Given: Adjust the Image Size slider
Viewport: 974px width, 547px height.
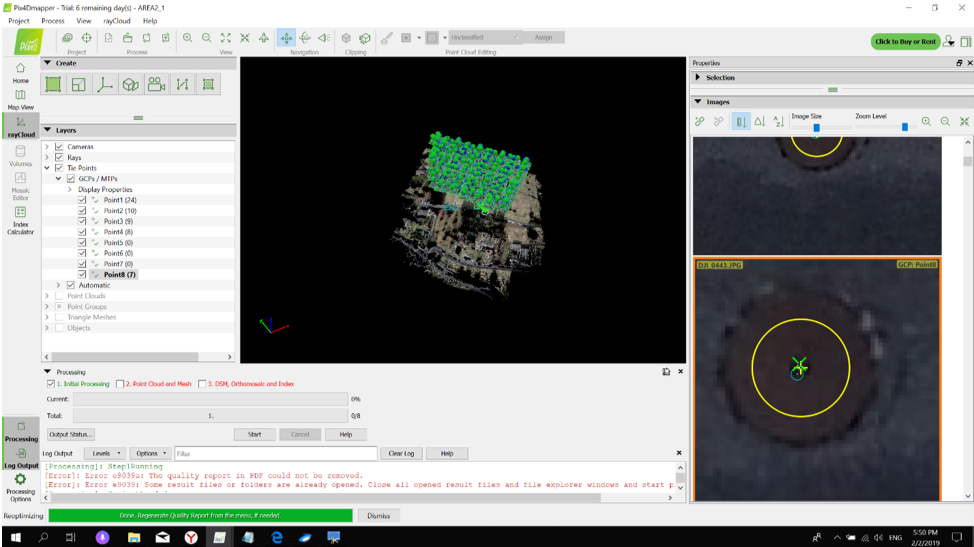Looking at the screenshot, I should click(816, 127).
